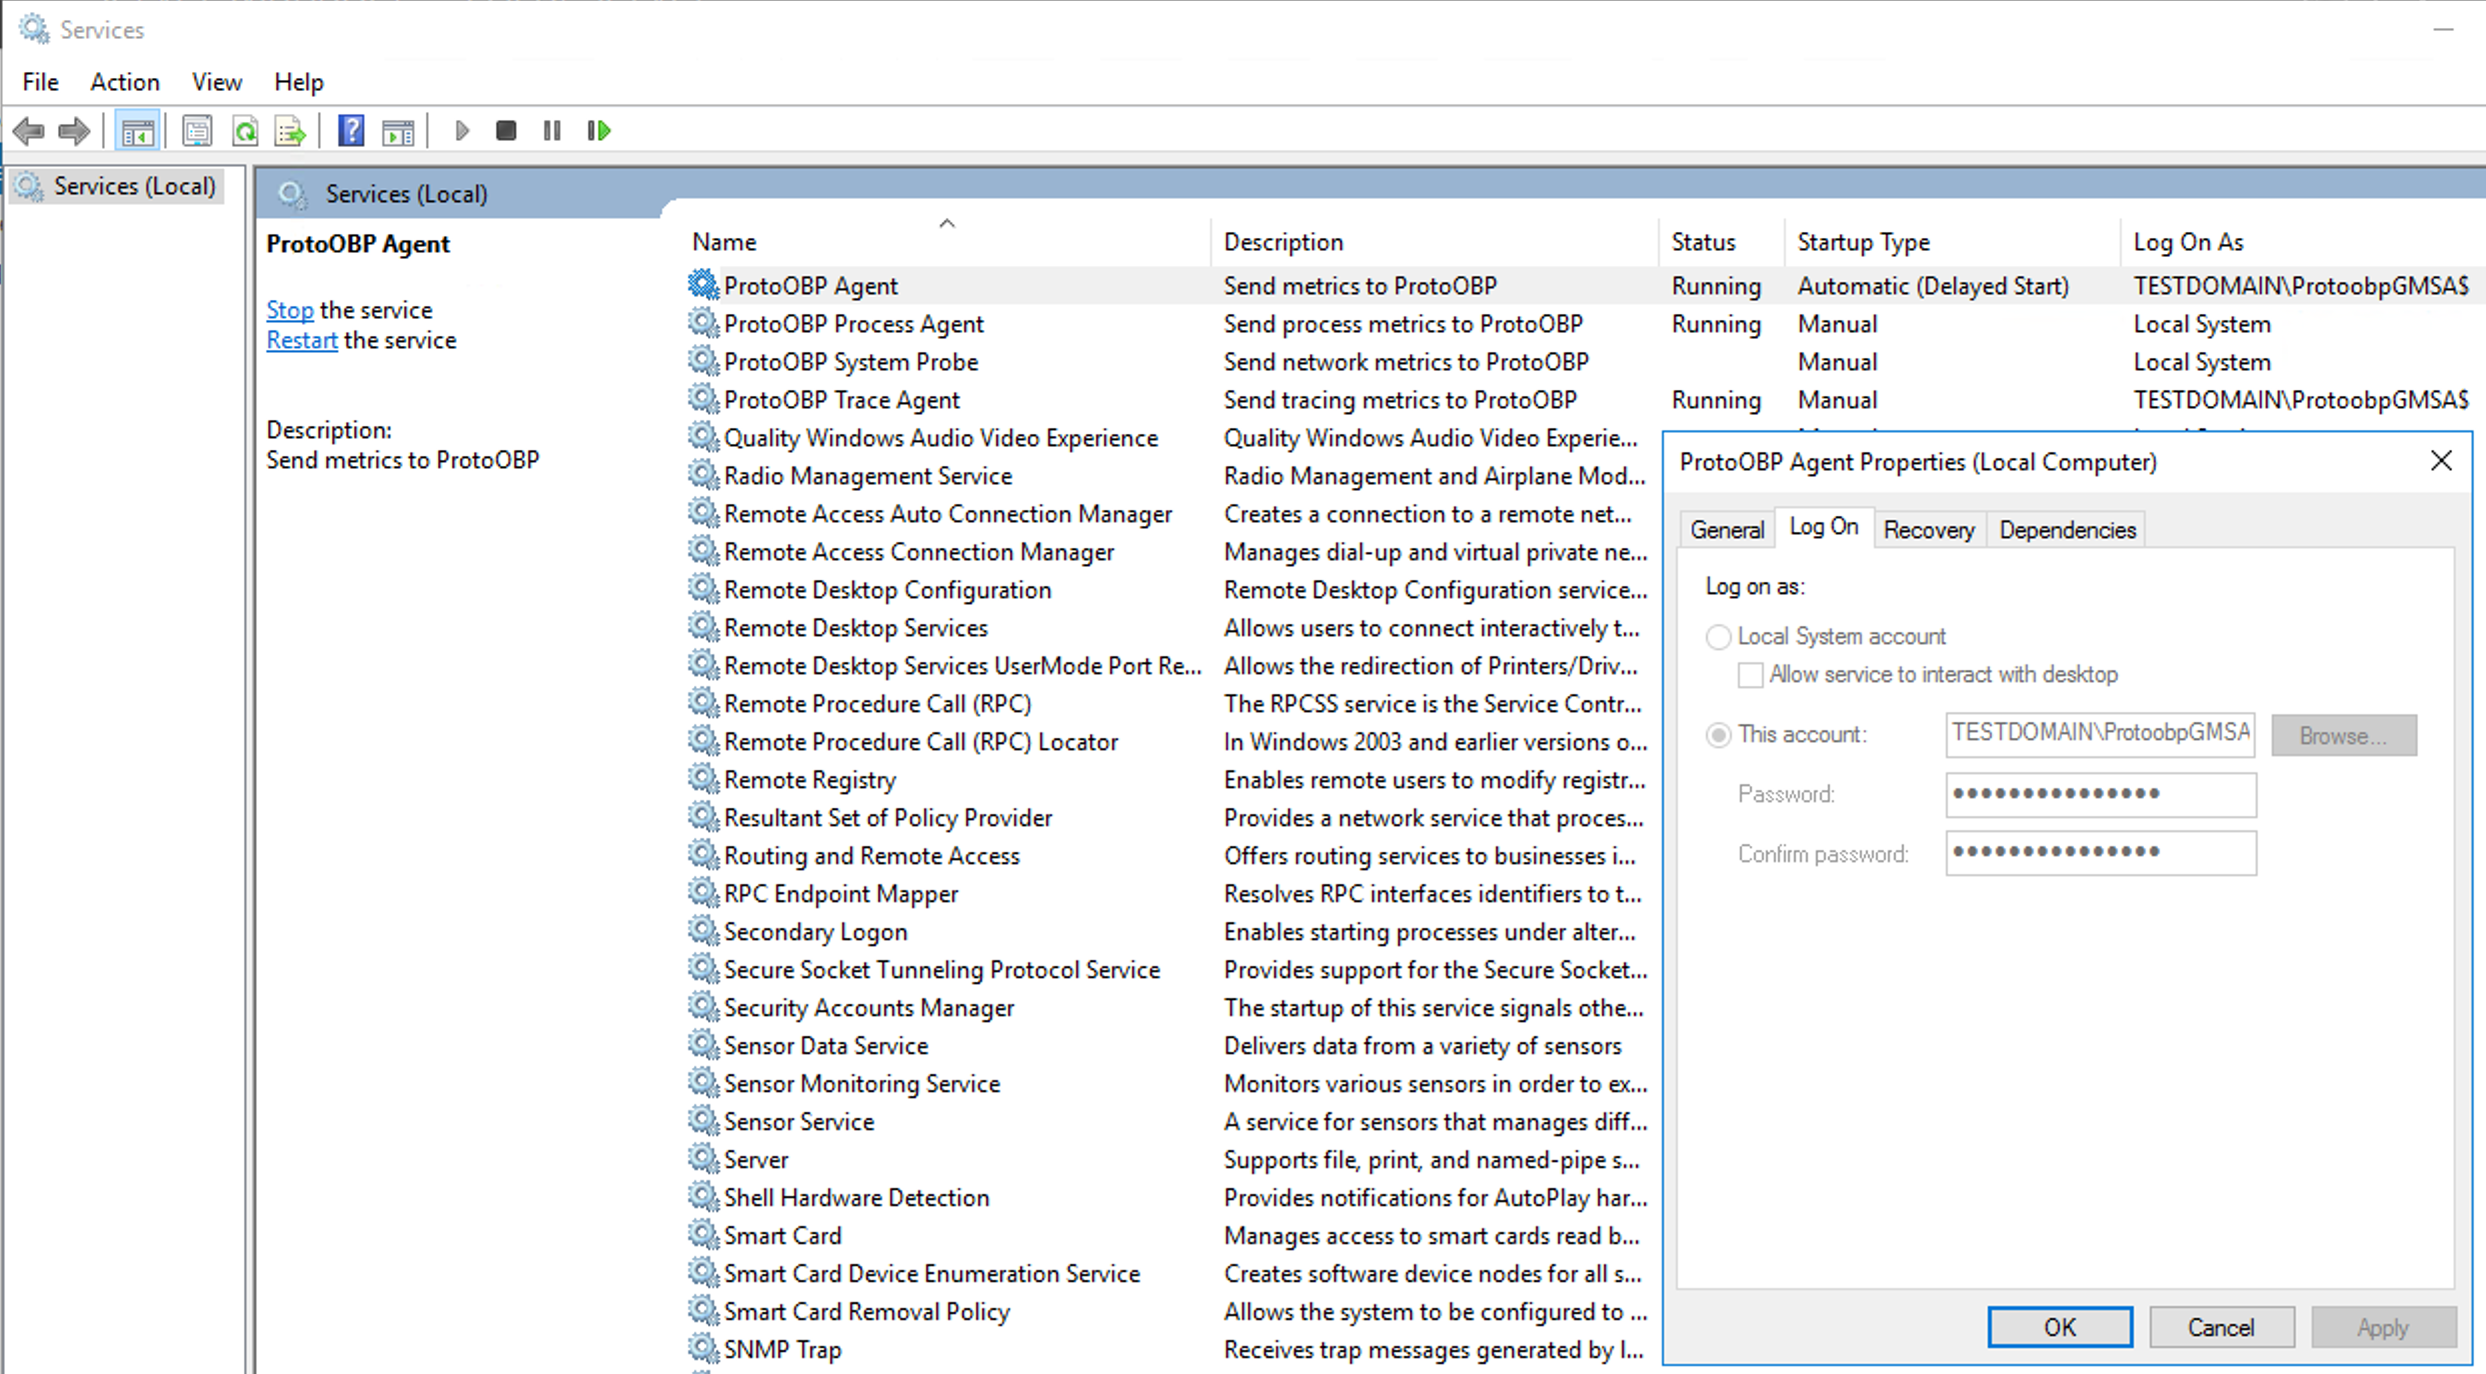Select the Security Accounts Manager row
The image size is (2486, 1374).
pyautogui.click(x=1170, y=1008)
